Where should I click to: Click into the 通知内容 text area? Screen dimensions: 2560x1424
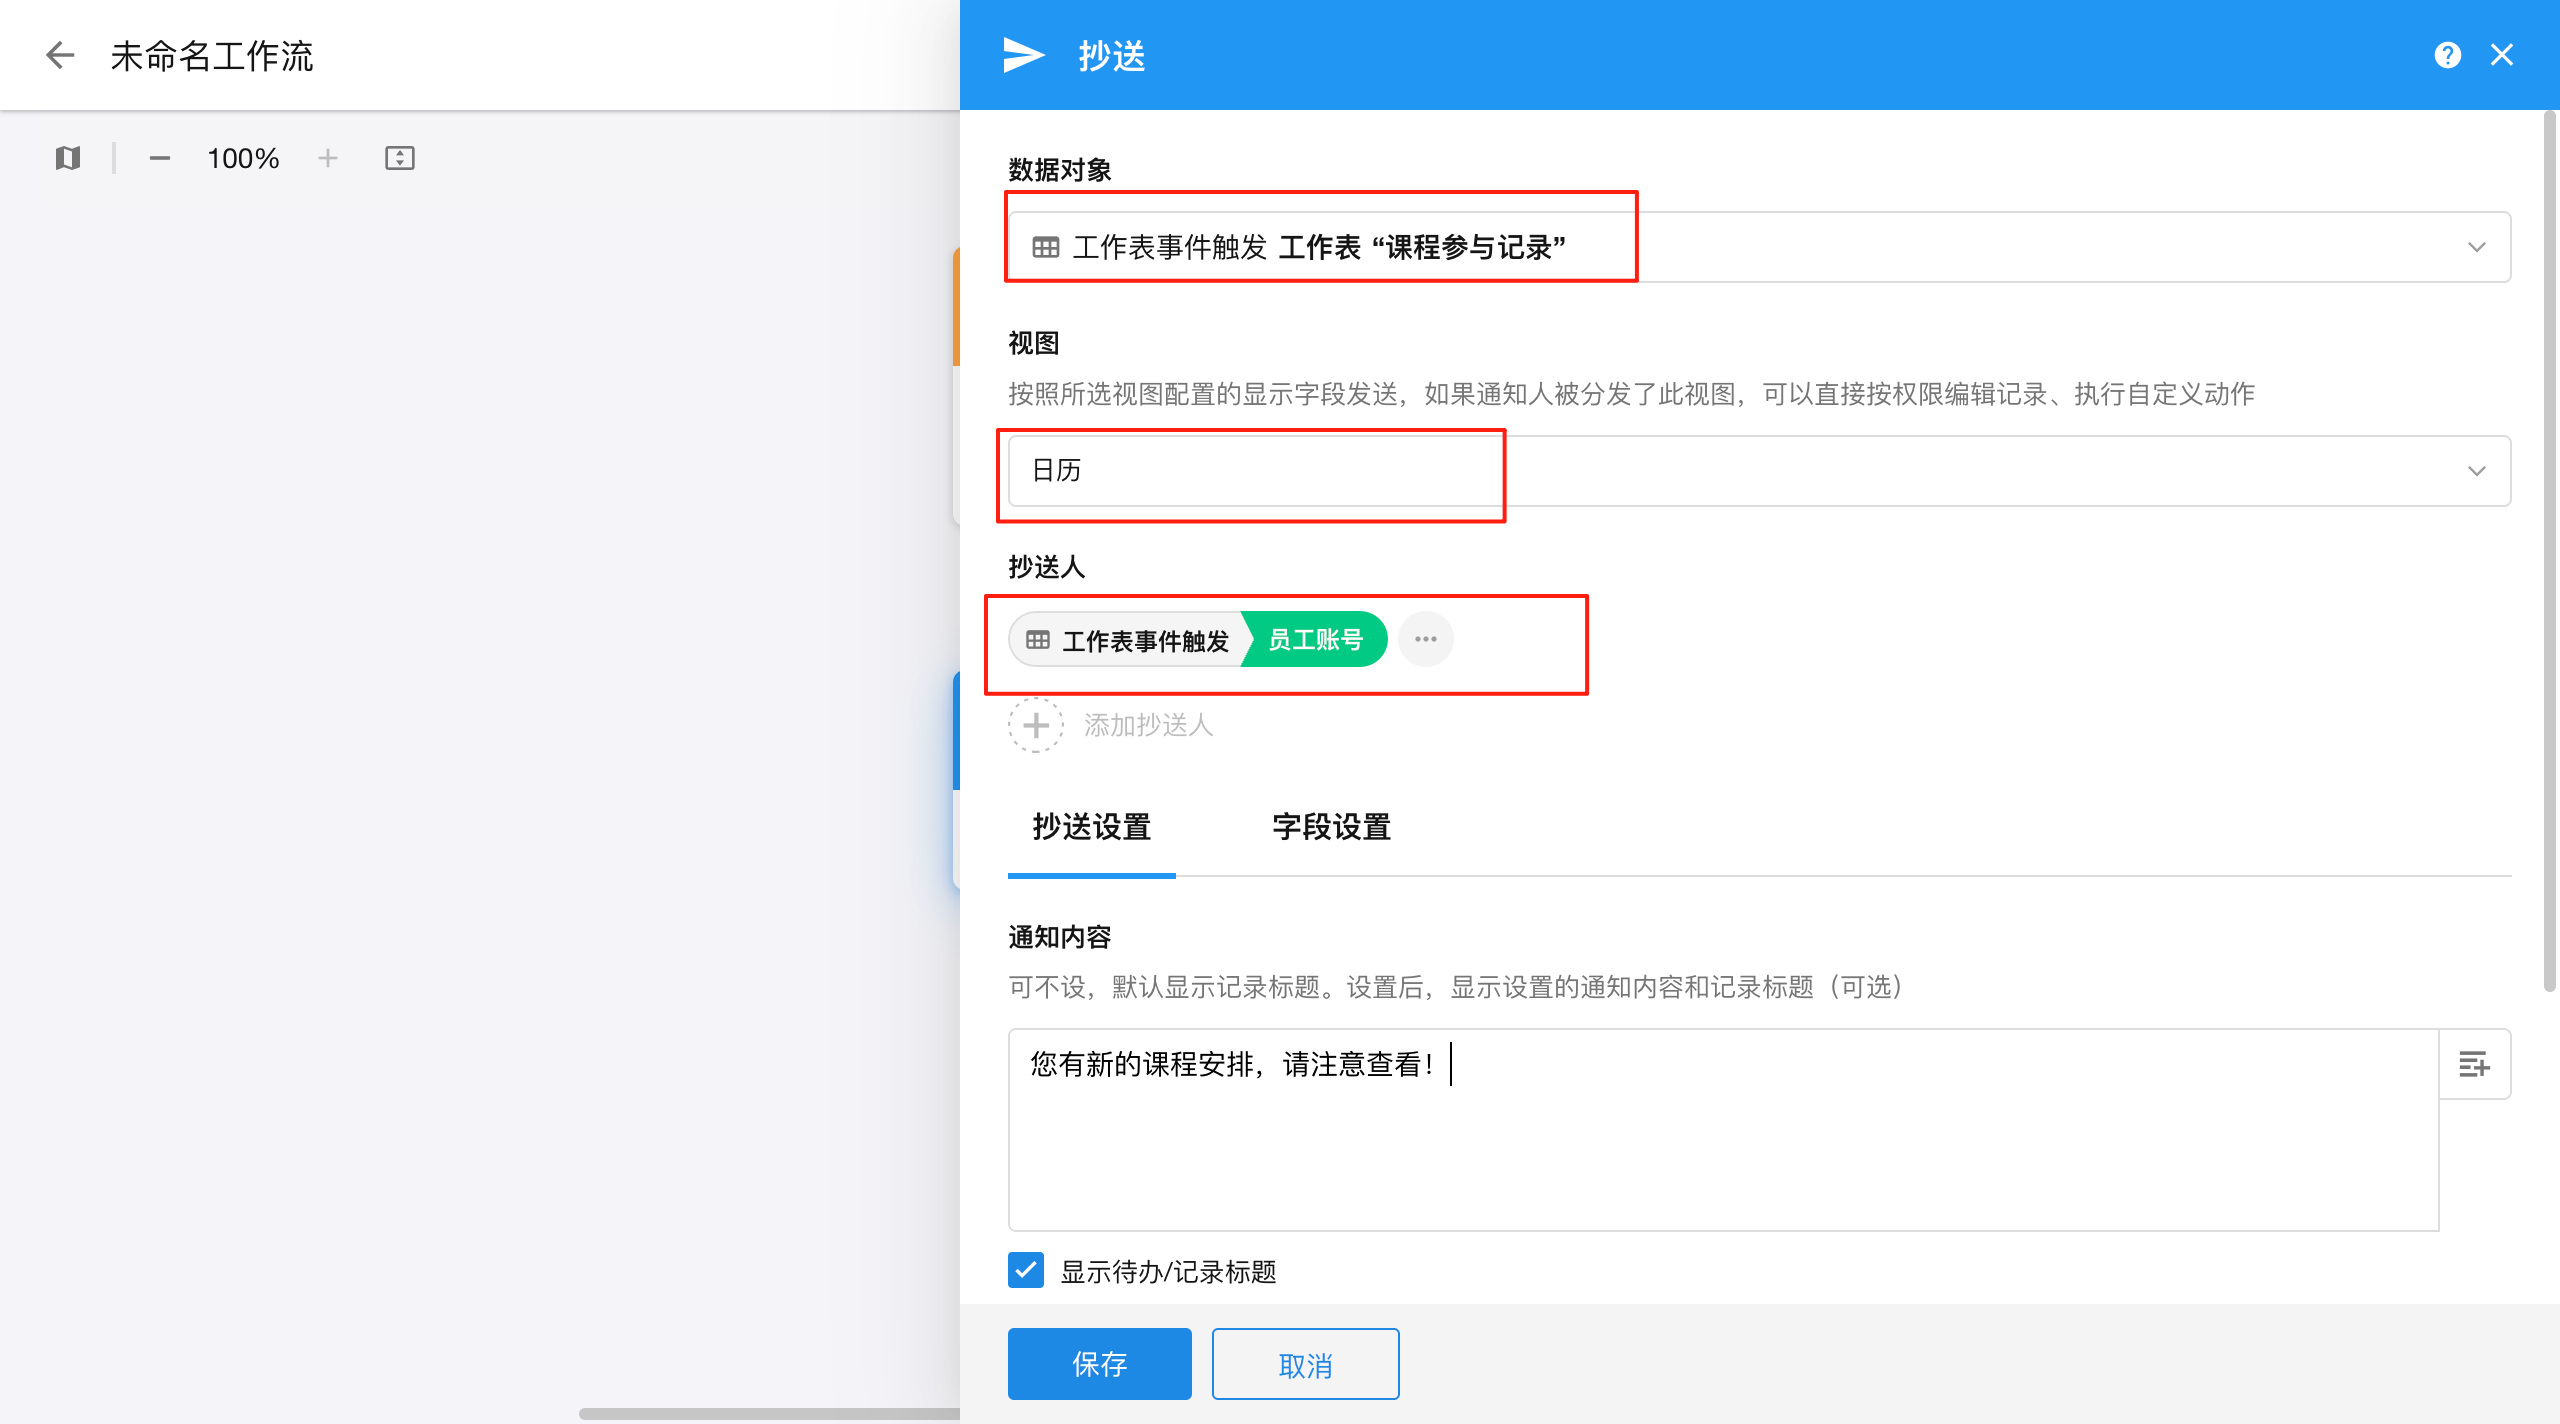coord(1723,1130)
